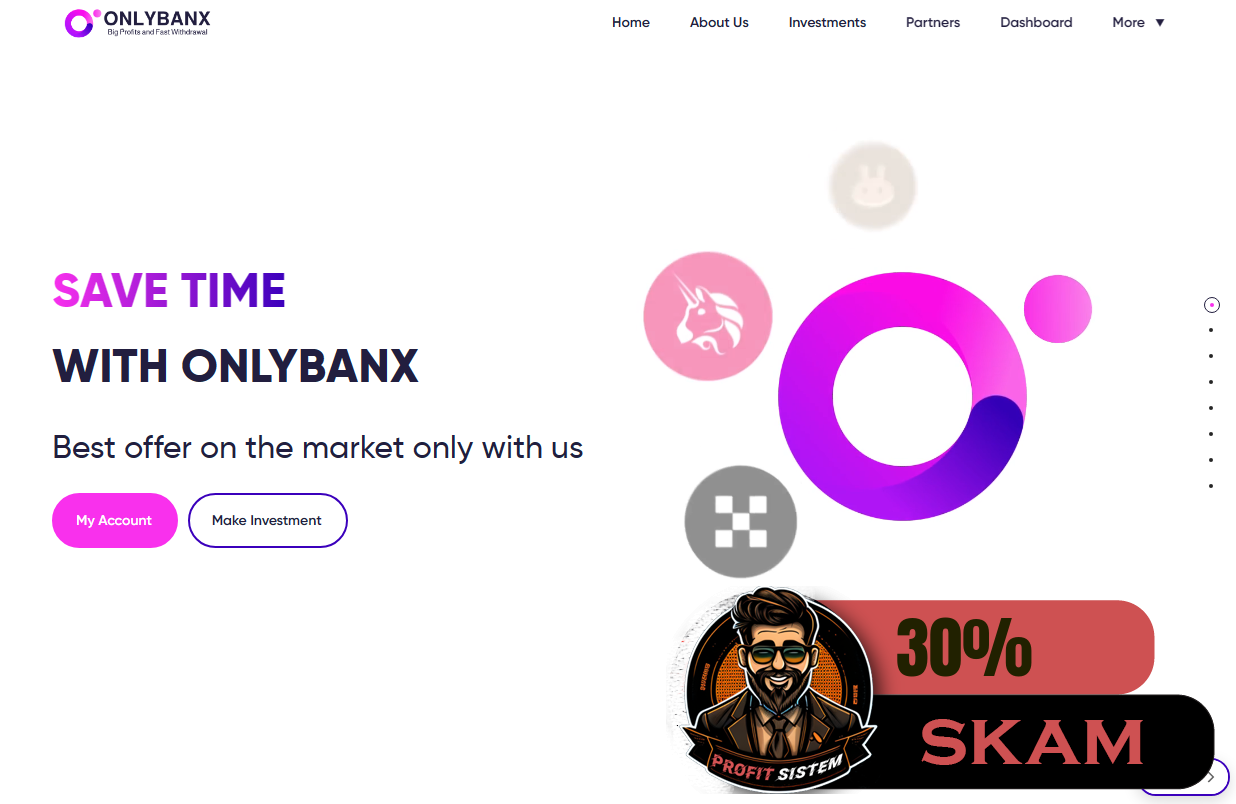This screenshot has width=1236, height=804.
Task: Click the large purple ring logo graphic
Action: coord(902,396)
